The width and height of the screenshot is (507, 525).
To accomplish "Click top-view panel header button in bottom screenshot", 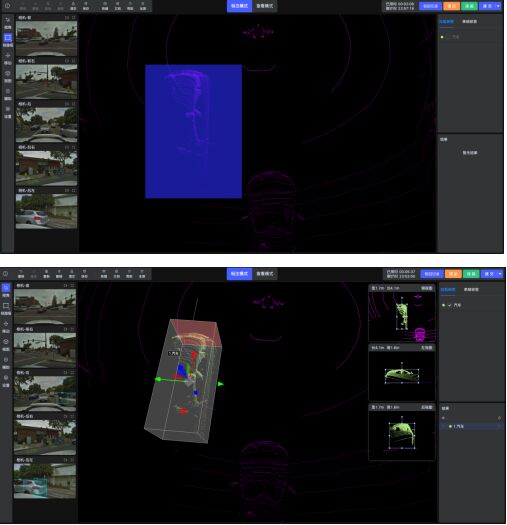I will (x=427, y=288).
